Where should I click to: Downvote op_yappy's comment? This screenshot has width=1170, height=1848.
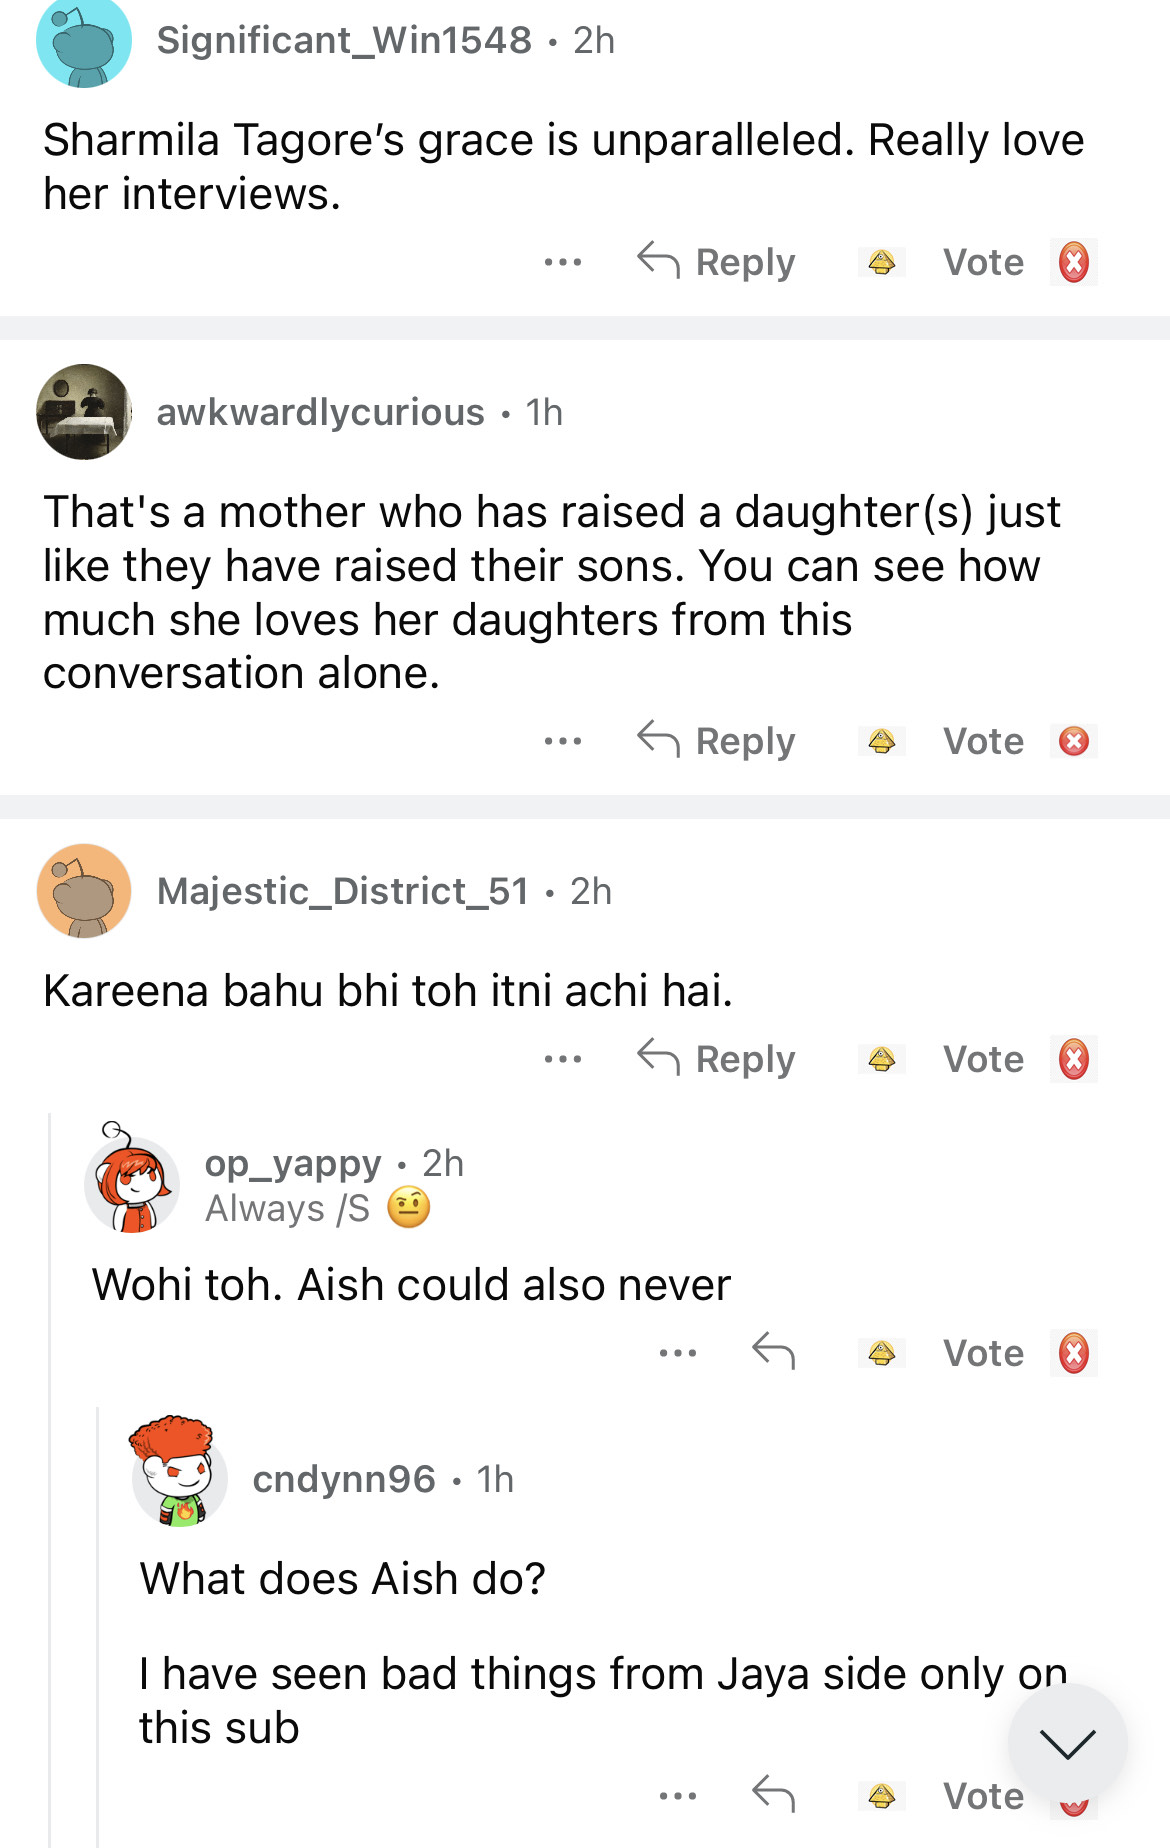pos(1073,1353)
